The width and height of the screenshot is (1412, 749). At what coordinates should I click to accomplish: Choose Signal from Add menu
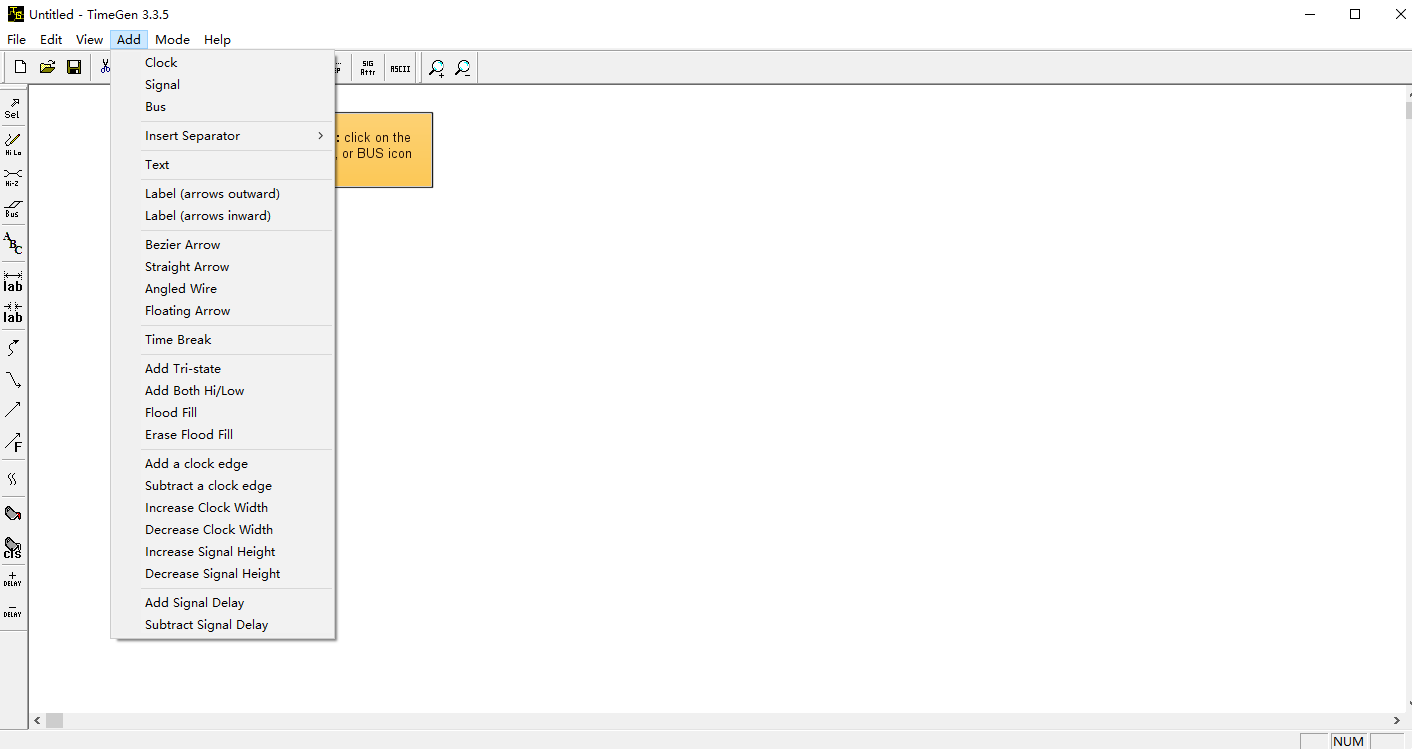tap(223, 85)
